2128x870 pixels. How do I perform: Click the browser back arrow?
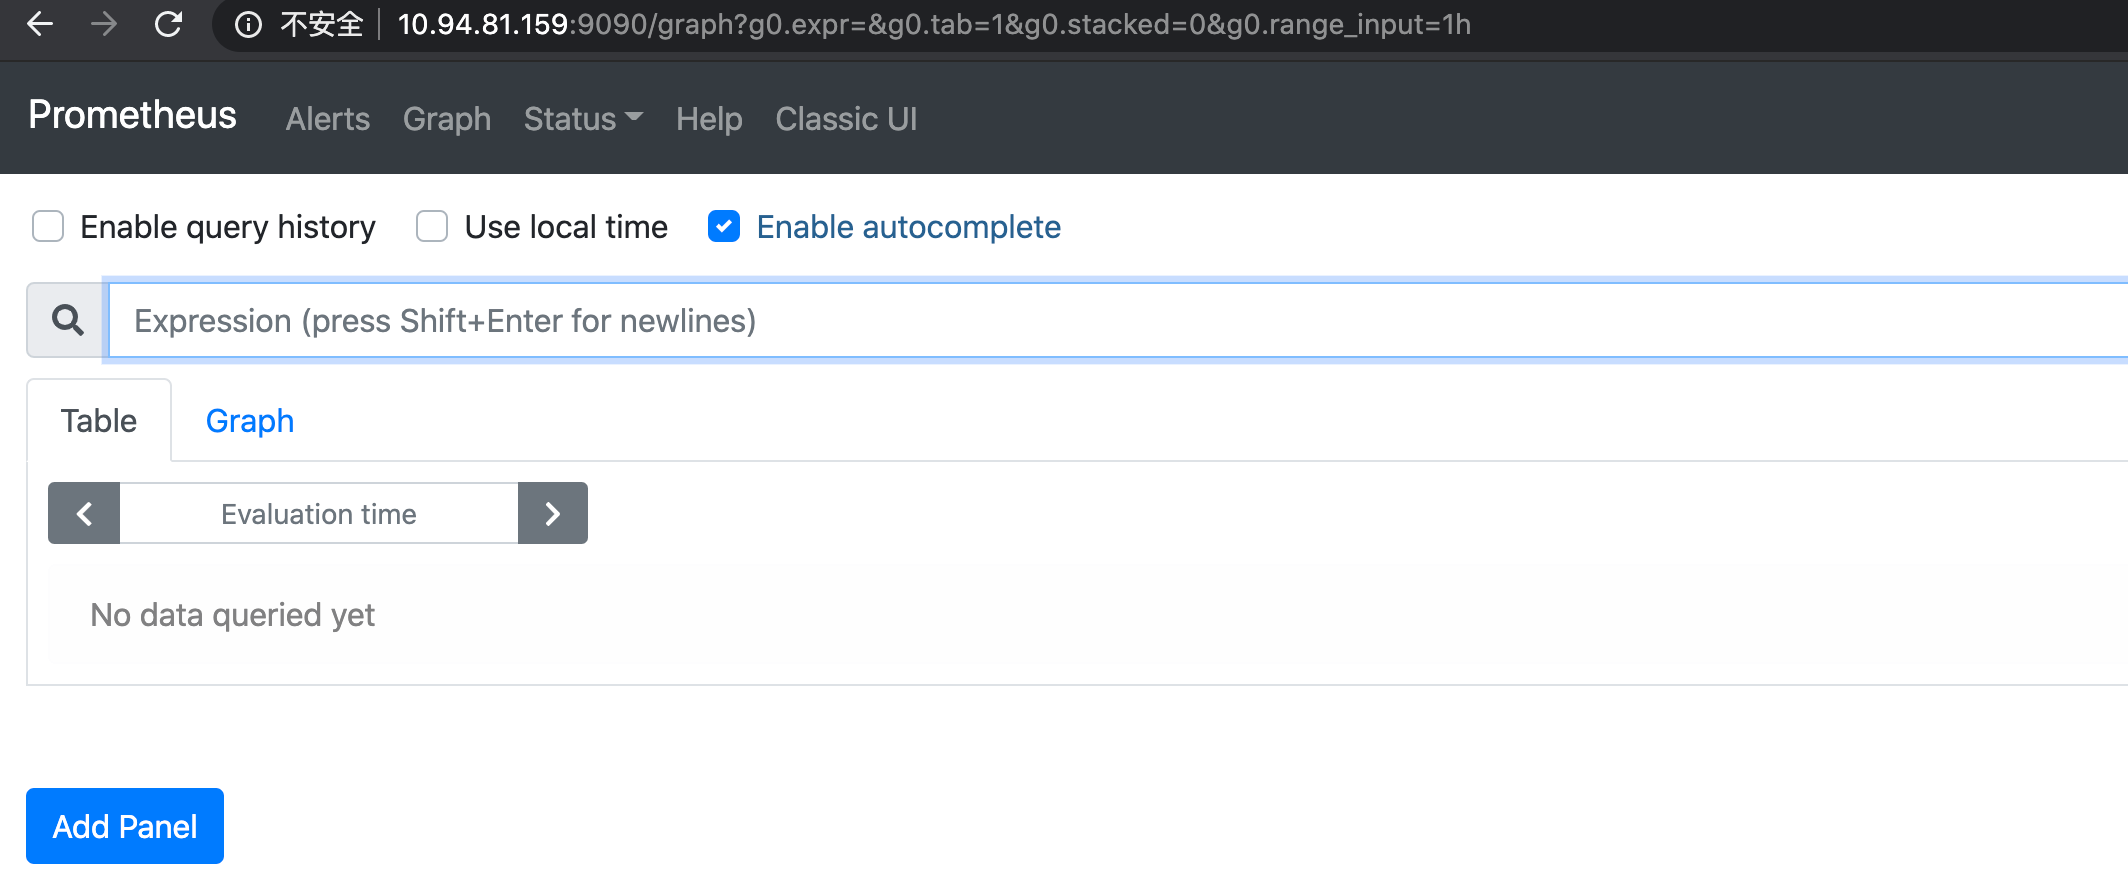(x=40, y=24)
